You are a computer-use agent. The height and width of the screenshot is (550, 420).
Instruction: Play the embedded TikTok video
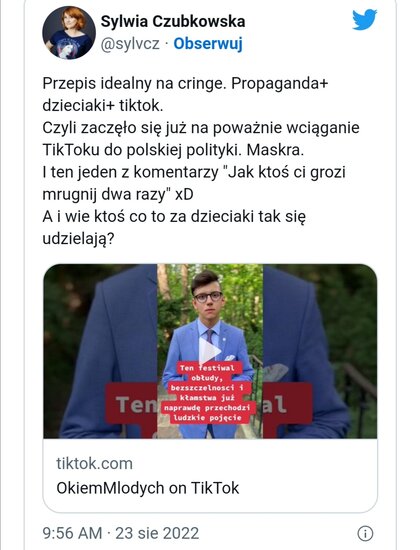[210, 351]
